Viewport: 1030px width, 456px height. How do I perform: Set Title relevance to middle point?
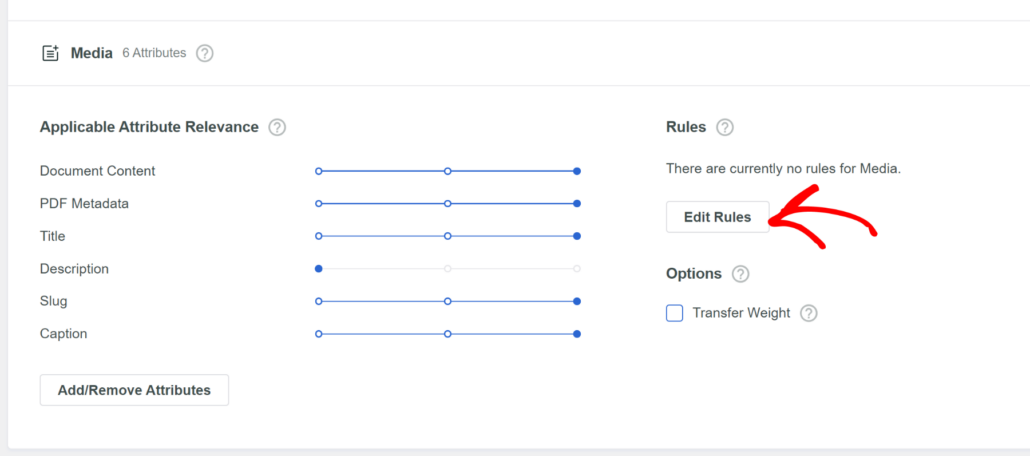448,236
